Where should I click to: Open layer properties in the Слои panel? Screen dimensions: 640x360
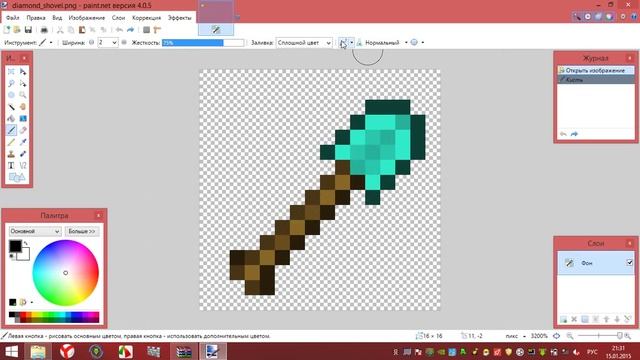628,319
